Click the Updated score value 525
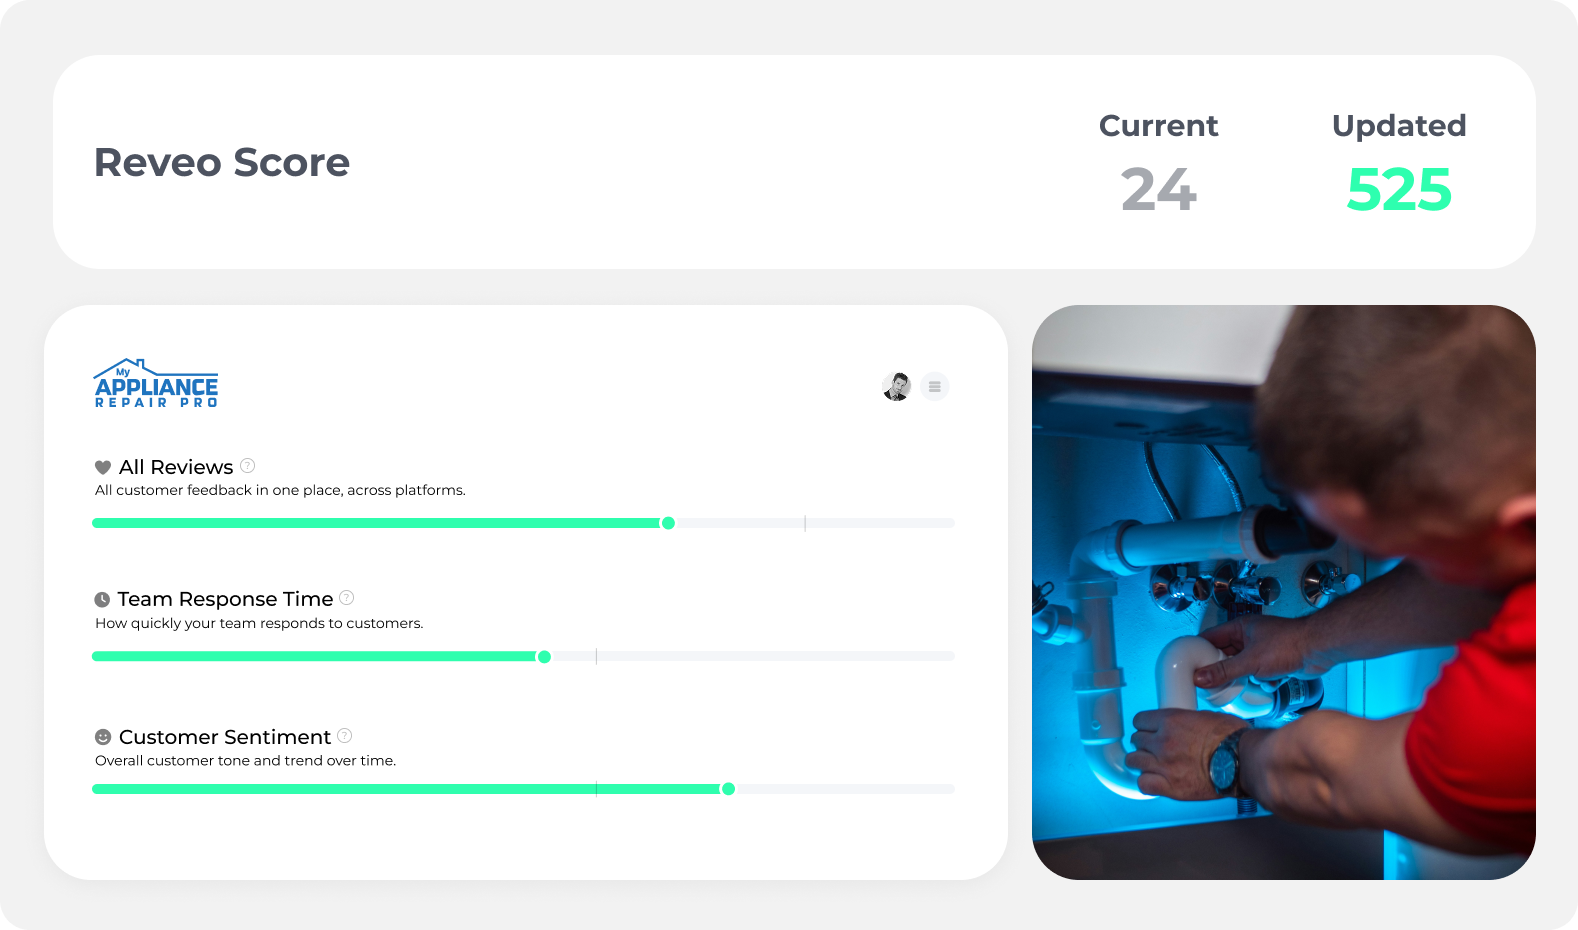The height and width of the screenshot is (930, 1578). (1399, 190)
